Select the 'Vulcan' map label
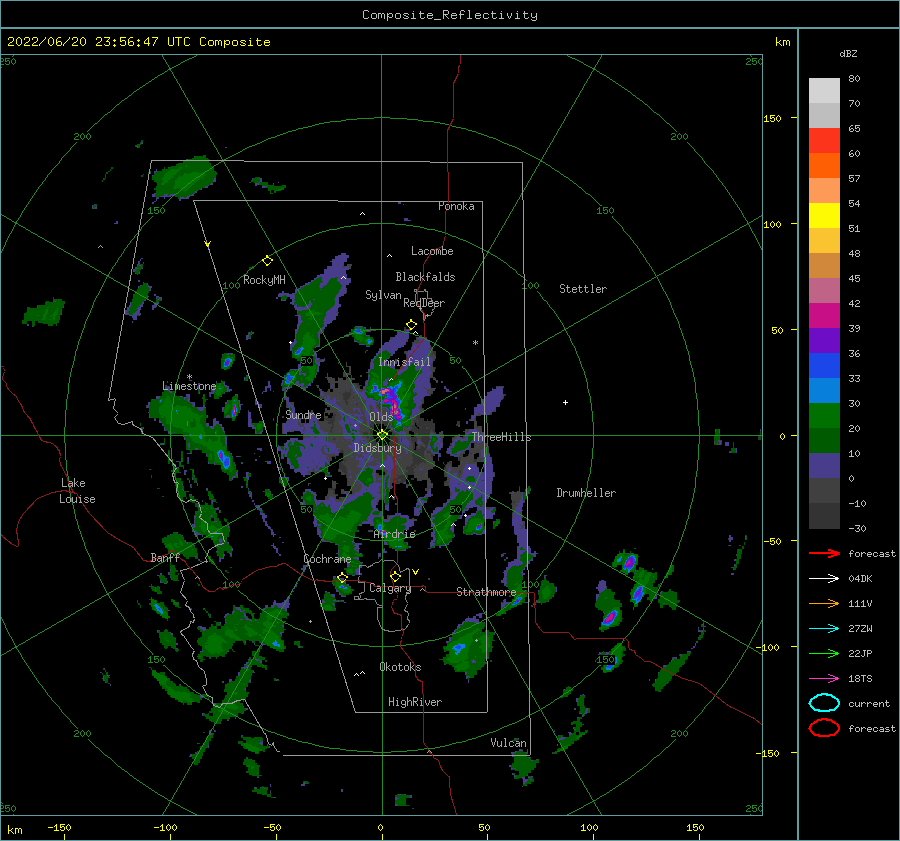 pos(509,743)
